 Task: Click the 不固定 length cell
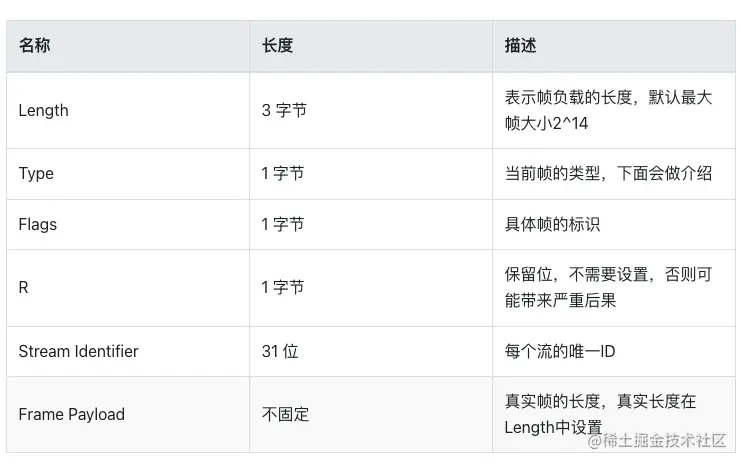coord(286,414)
